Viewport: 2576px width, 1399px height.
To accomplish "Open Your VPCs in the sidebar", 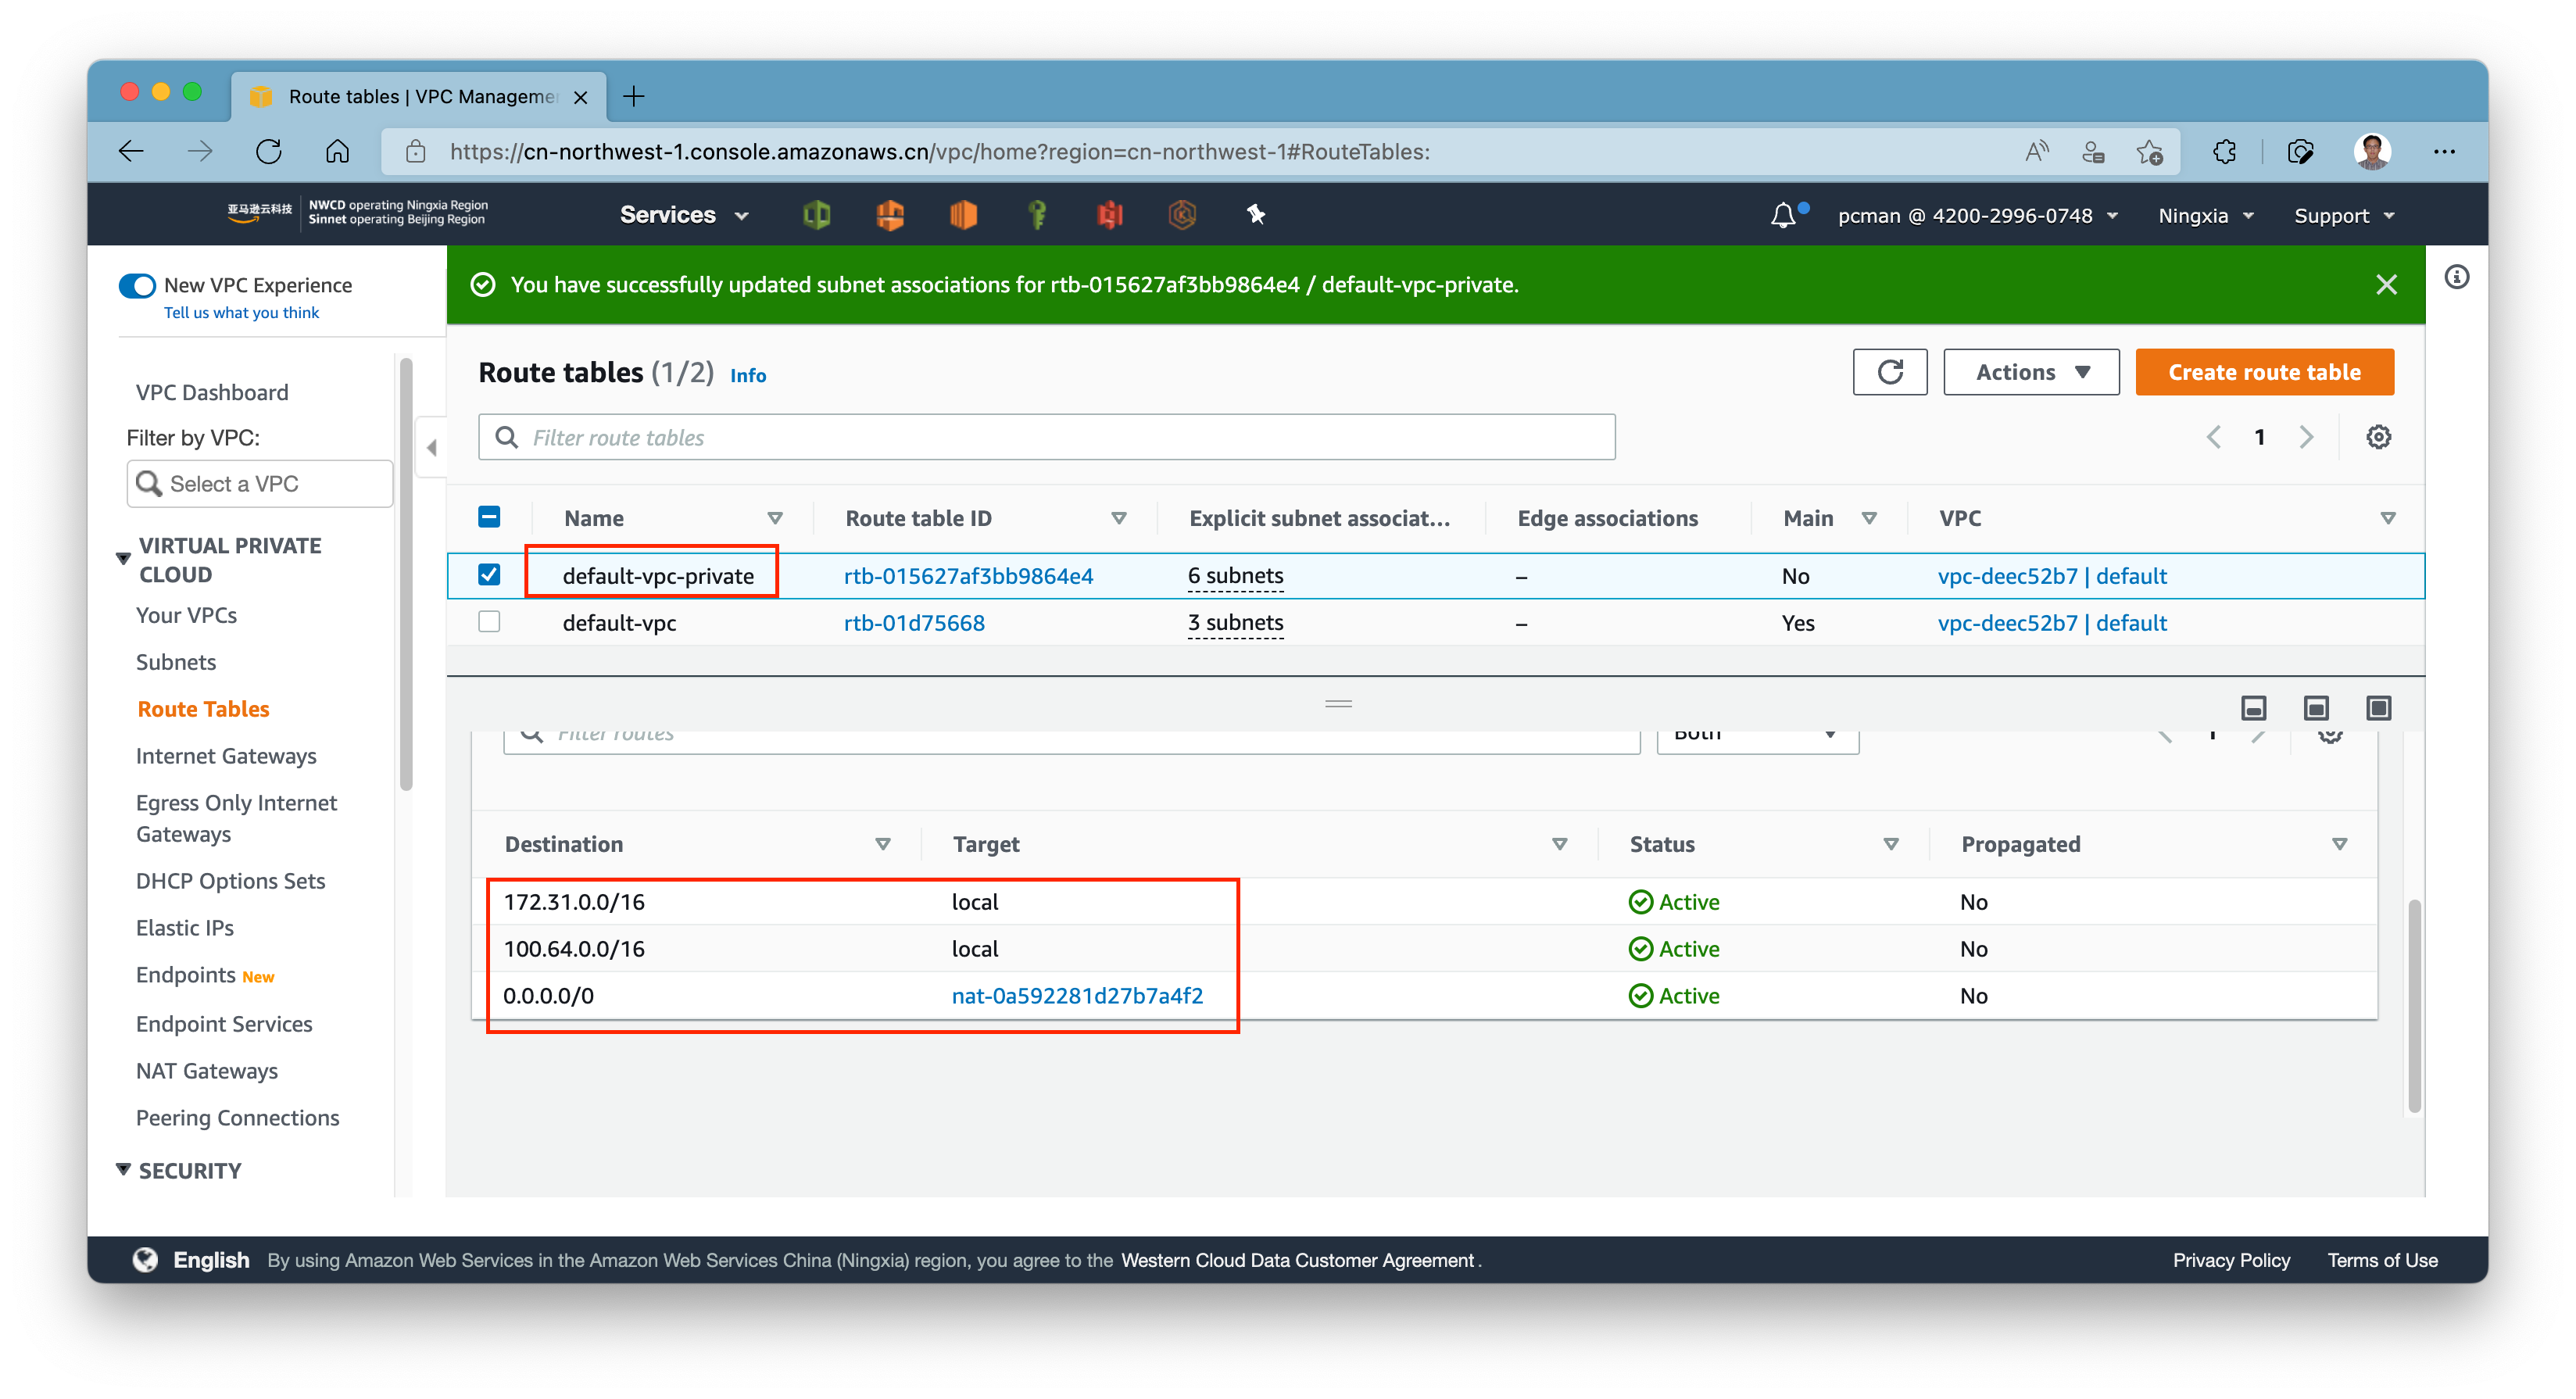I will 186,615.
